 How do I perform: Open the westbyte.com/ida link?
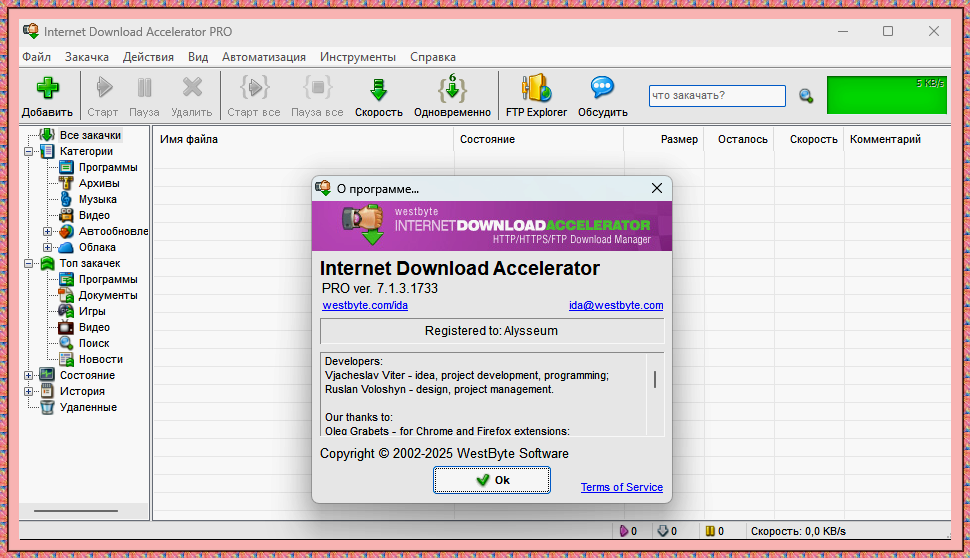(x=365, y=305)
